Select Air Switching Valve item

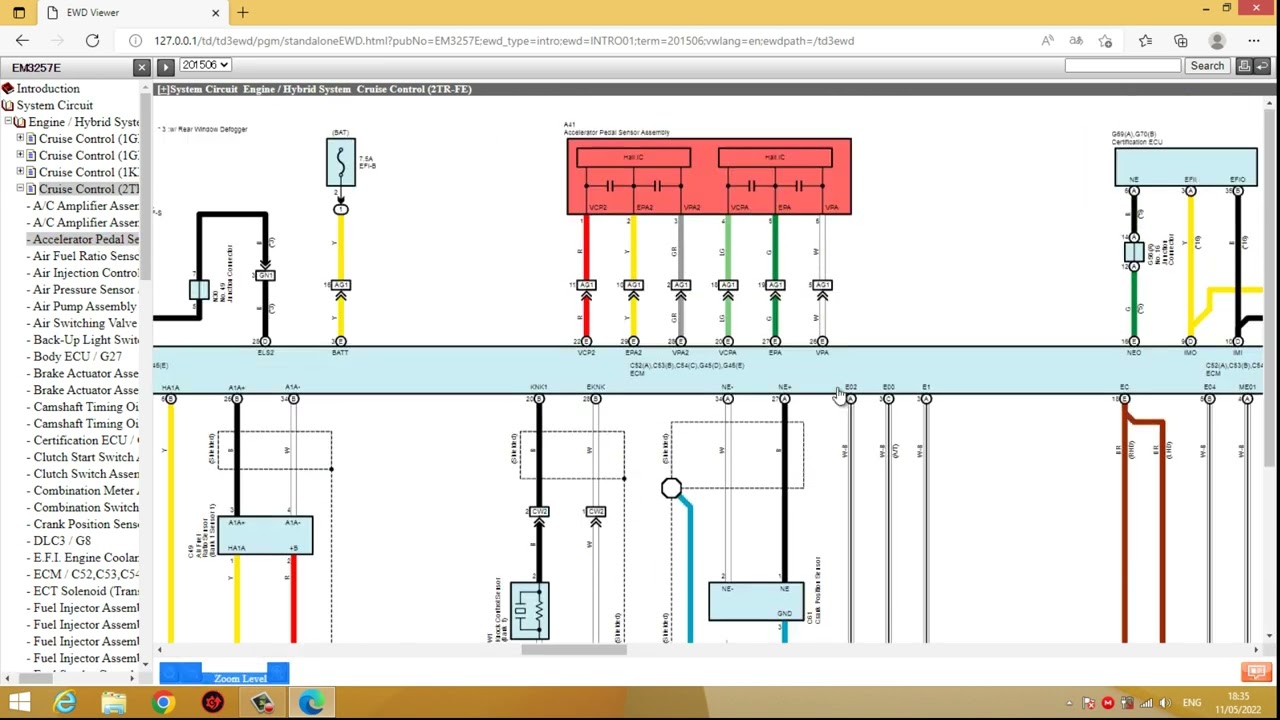(84, 324)
